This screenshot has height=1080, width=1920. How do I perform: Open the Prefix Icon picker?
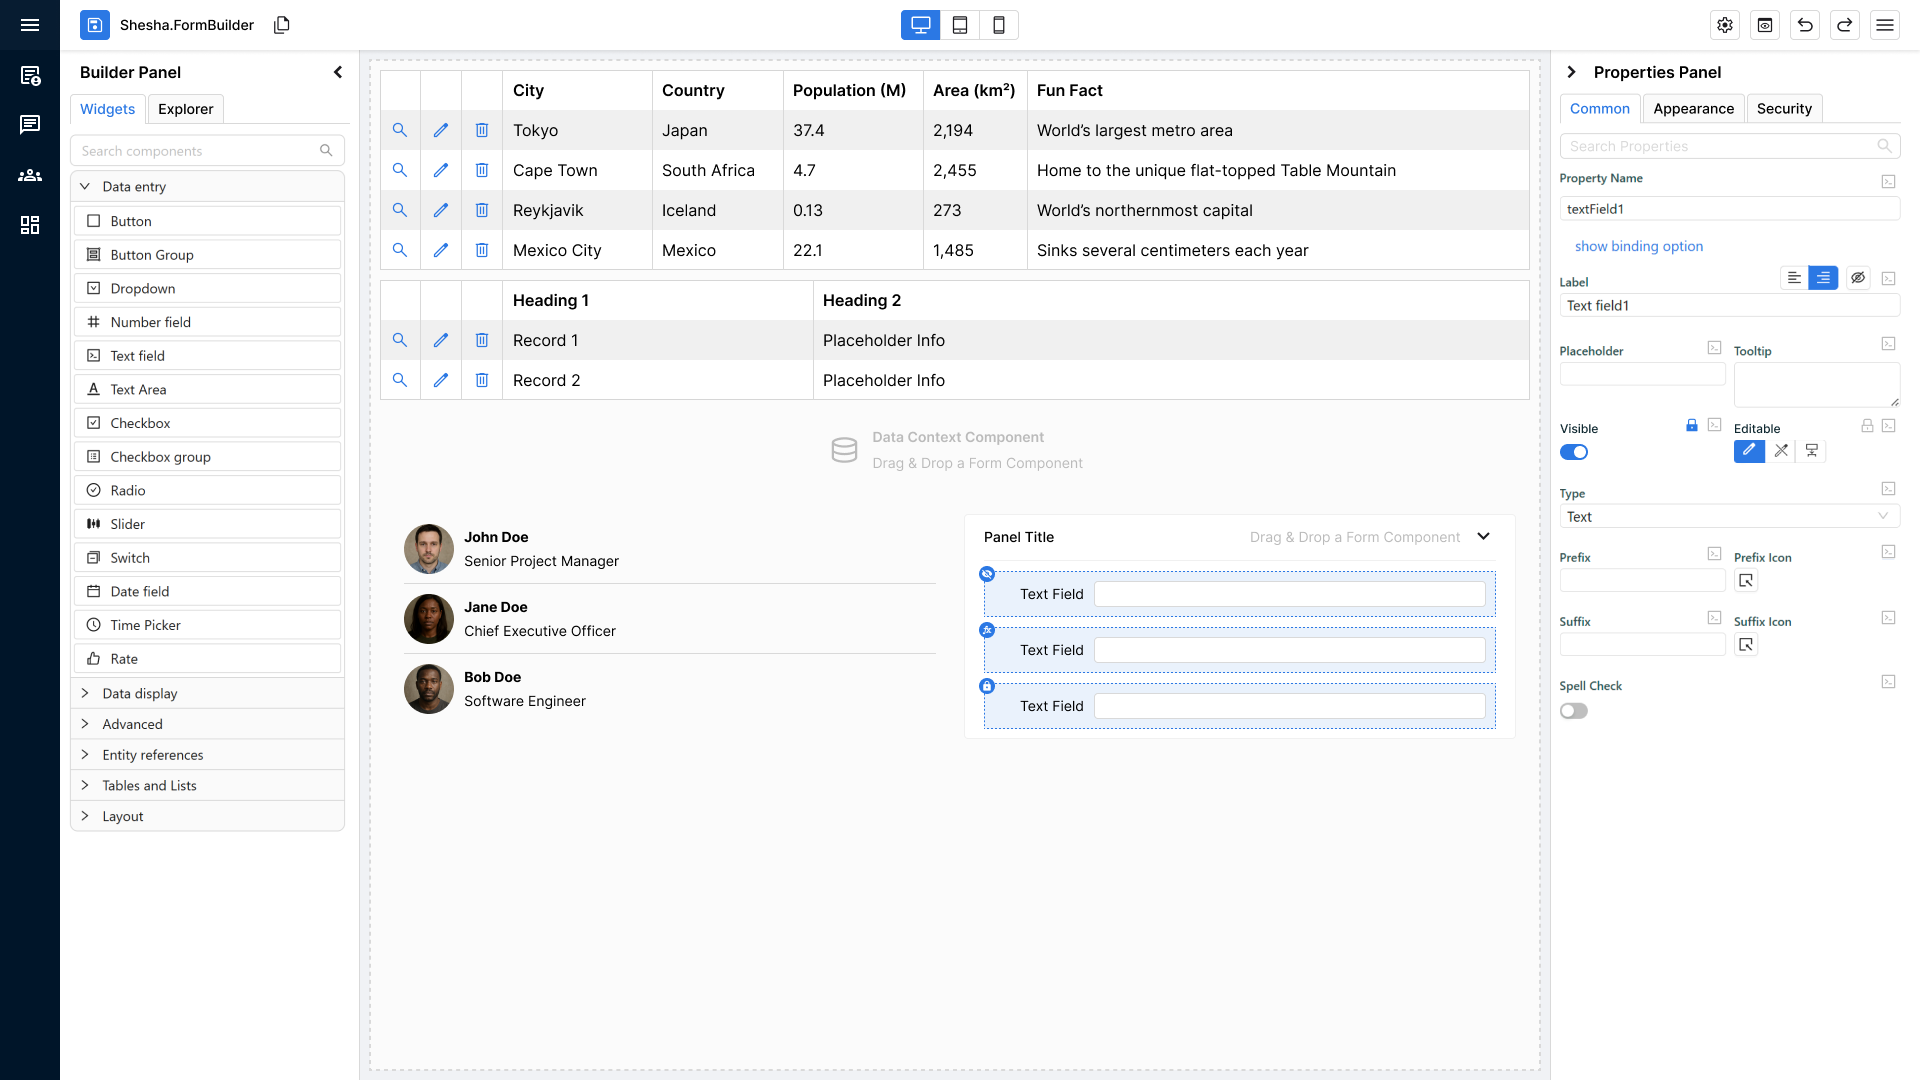coord(1746,581)
